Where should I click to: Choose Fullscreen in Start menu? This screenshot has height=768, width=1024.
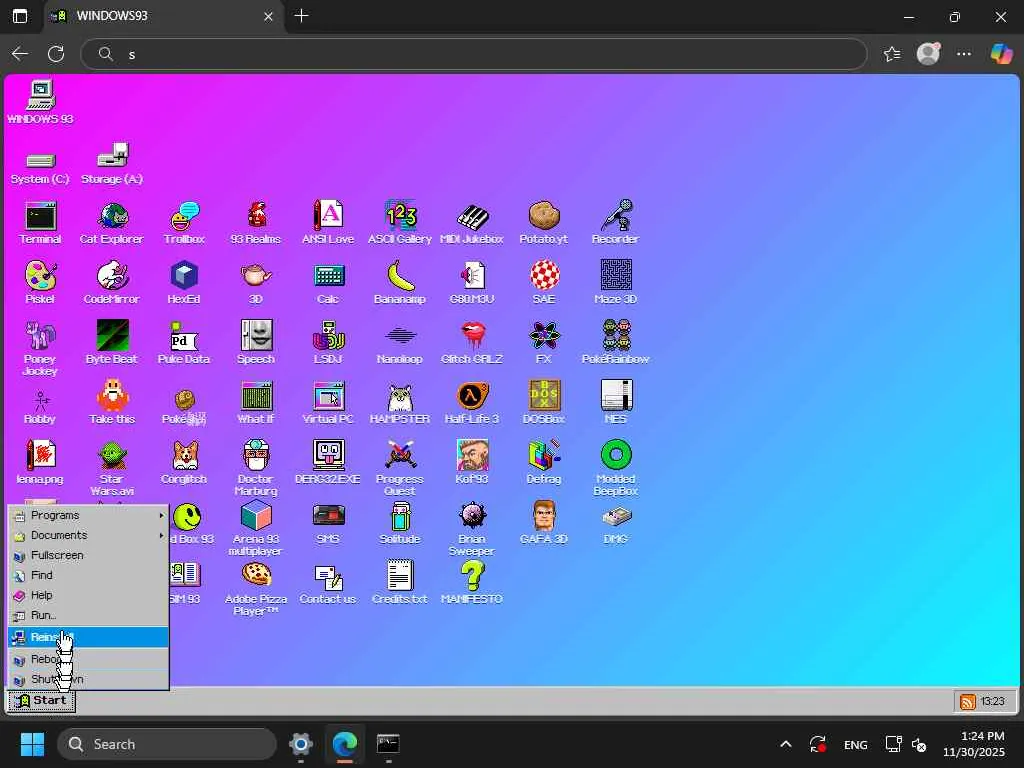click(88, 555)
